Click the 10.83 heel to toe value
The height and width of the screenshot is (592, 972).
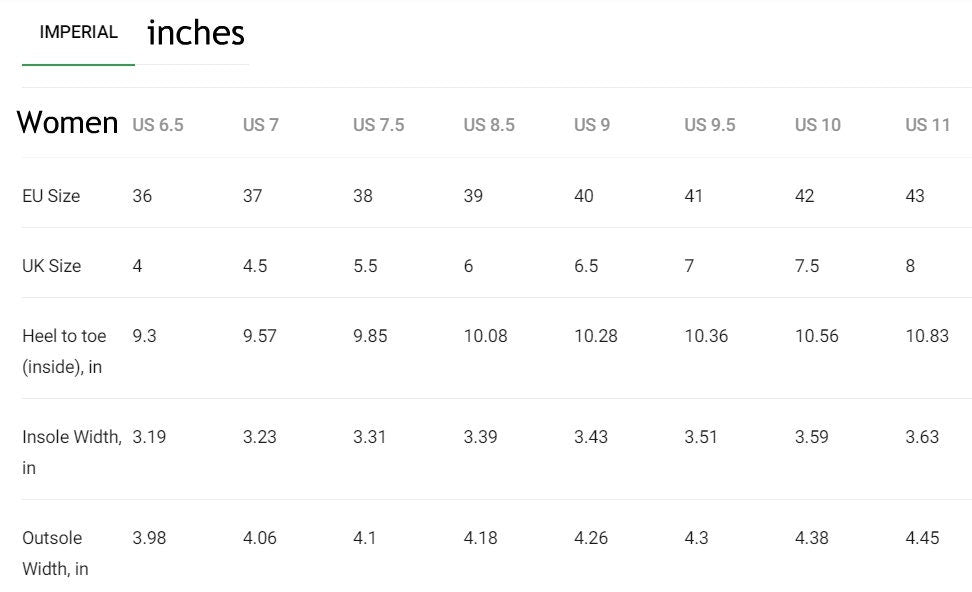(x=927, y=336)
